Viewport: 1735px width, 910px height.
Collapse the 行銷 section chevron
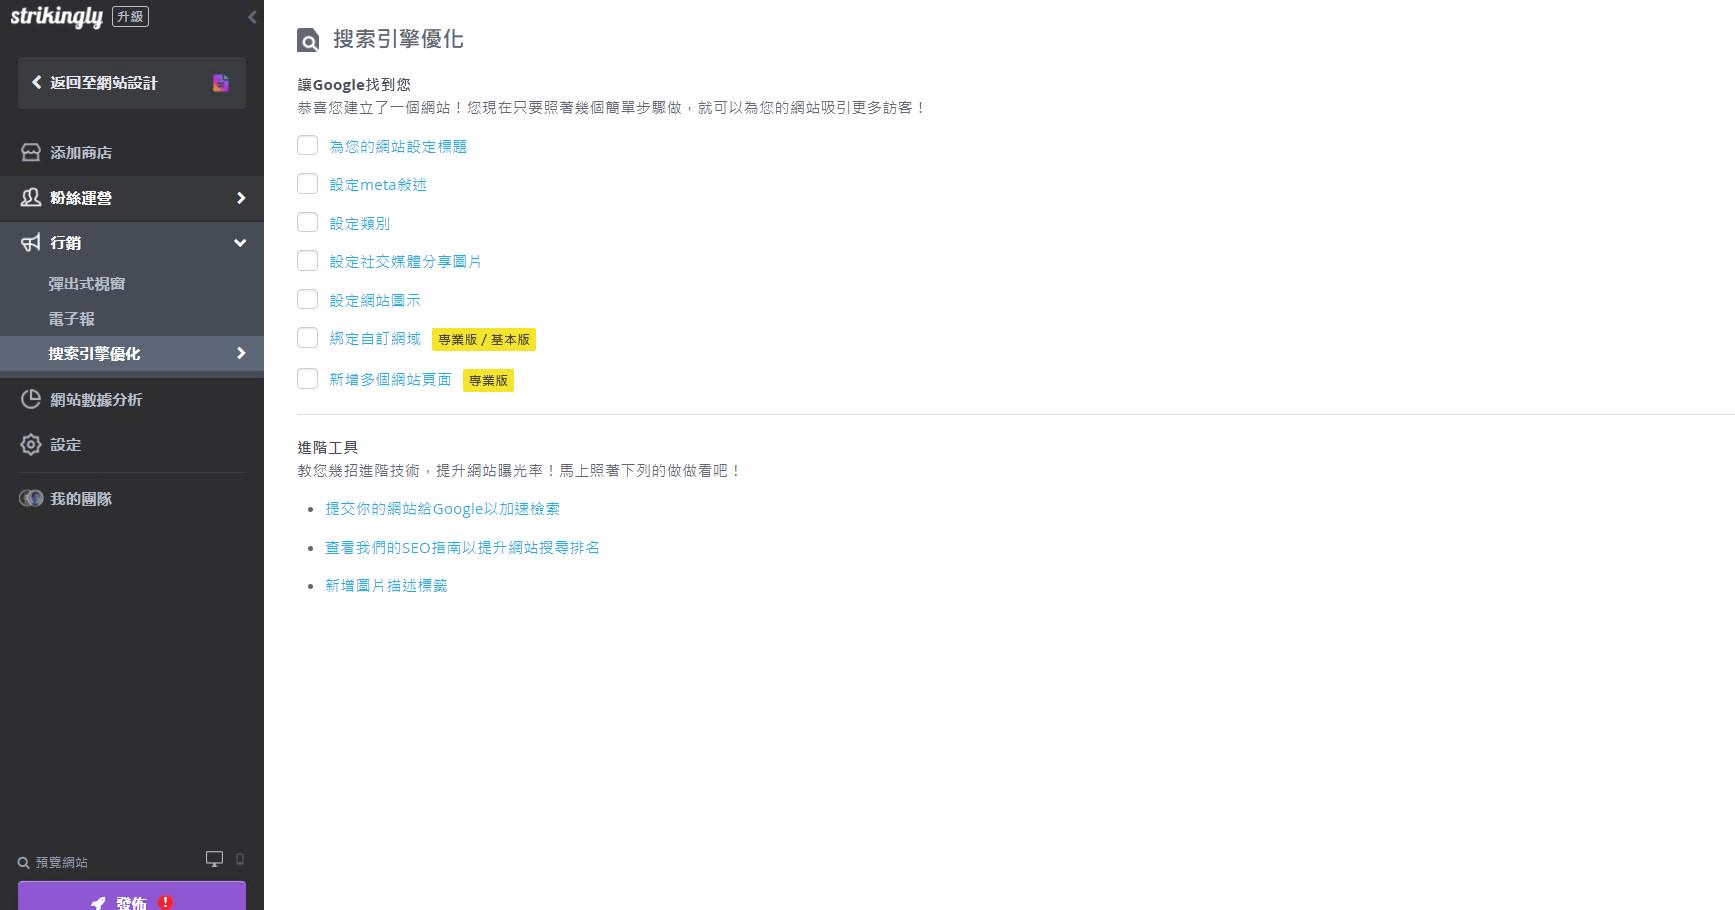239,243
